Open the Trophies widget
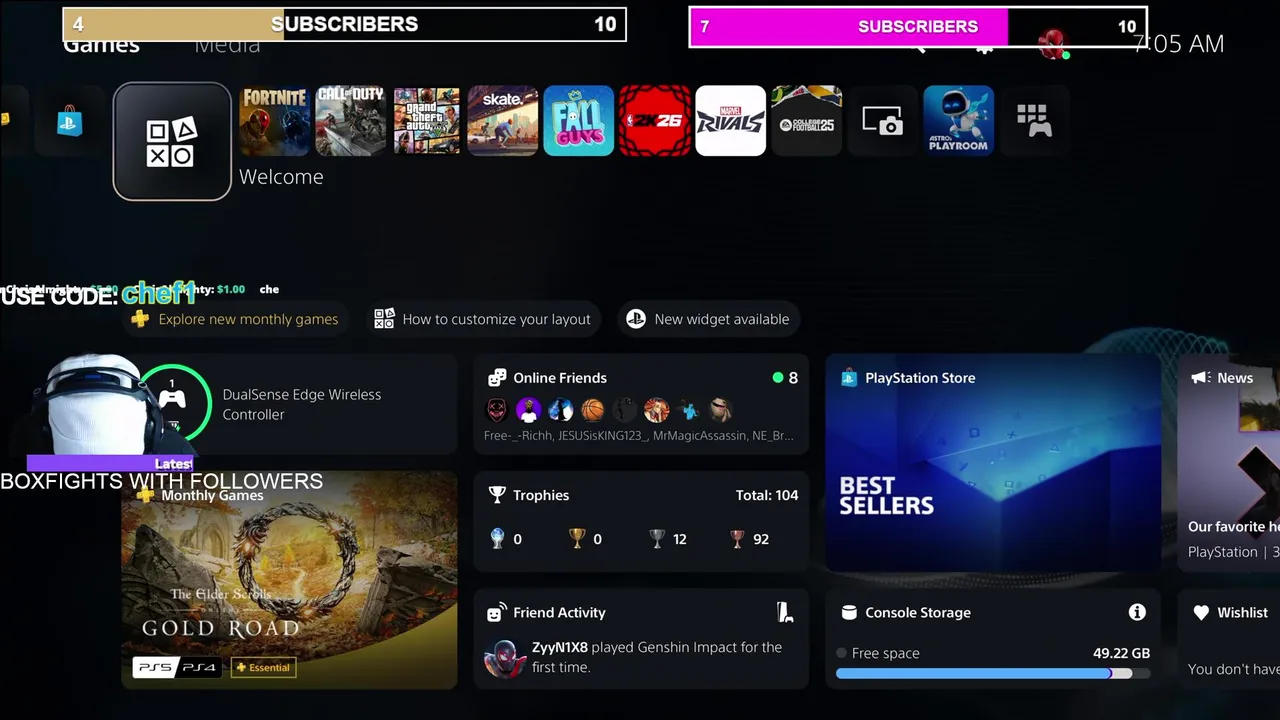 tap(641, 521)
